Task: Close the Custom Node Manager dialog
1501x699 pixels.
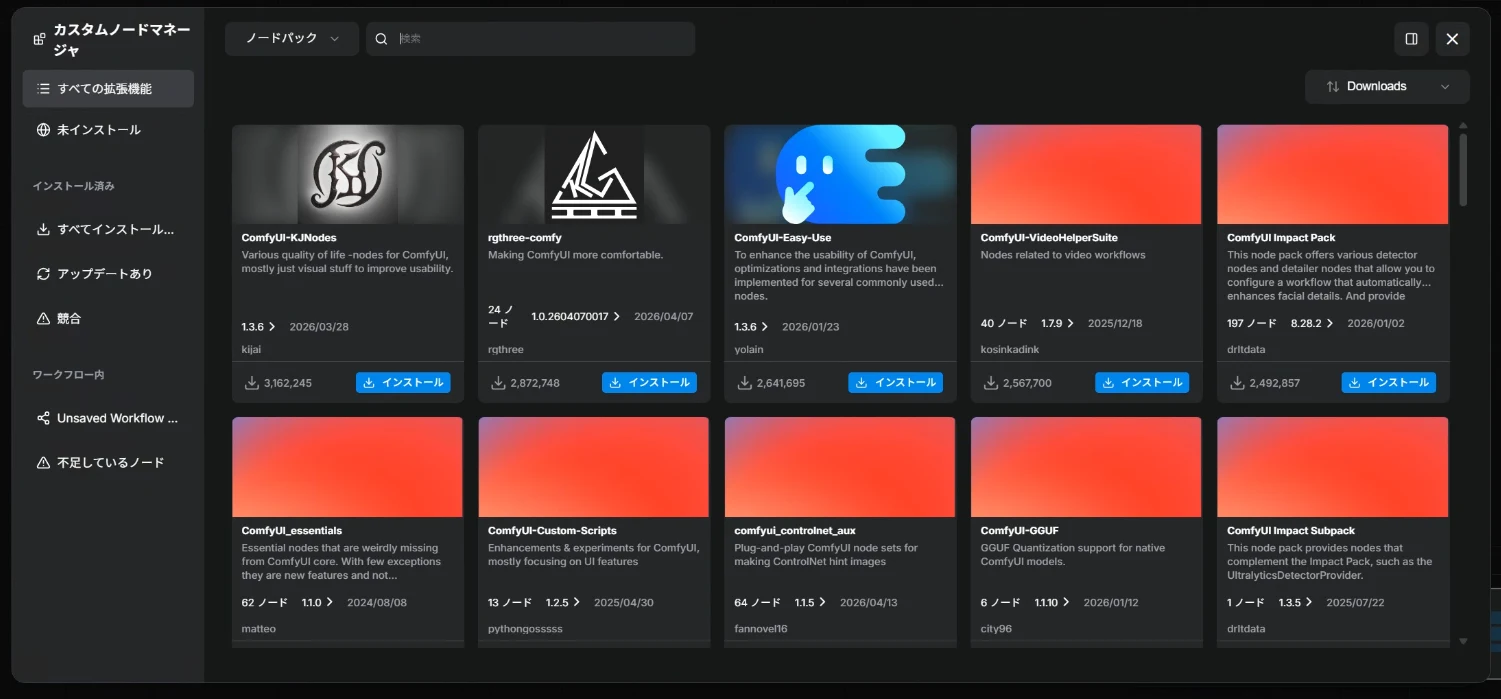Action: click(1452, 39)
